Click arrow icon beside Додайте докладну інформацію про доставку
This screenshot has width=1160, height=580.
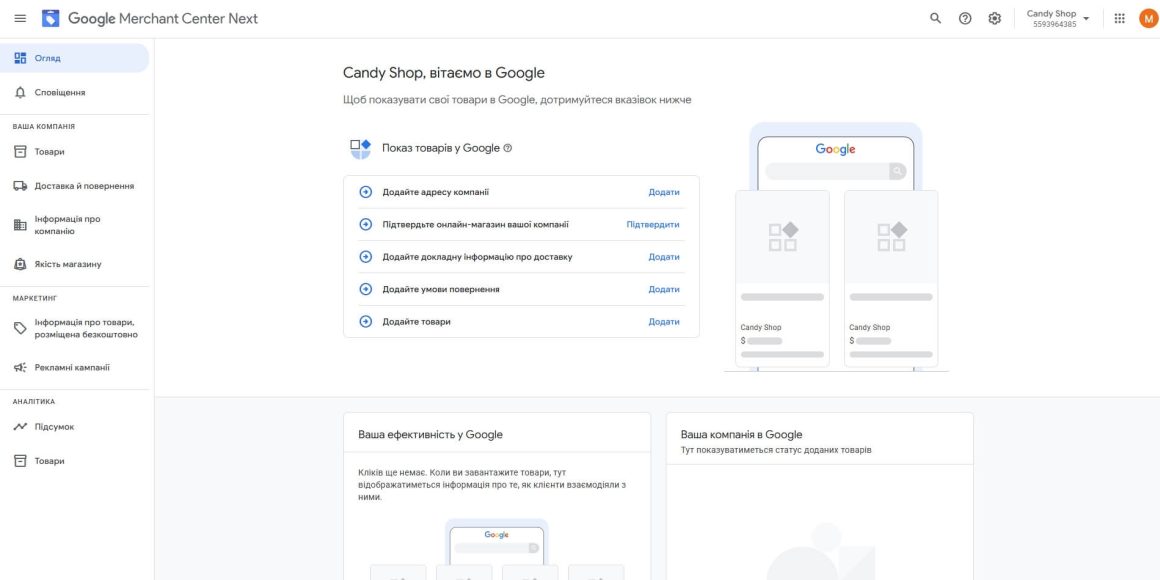[365, 257]
